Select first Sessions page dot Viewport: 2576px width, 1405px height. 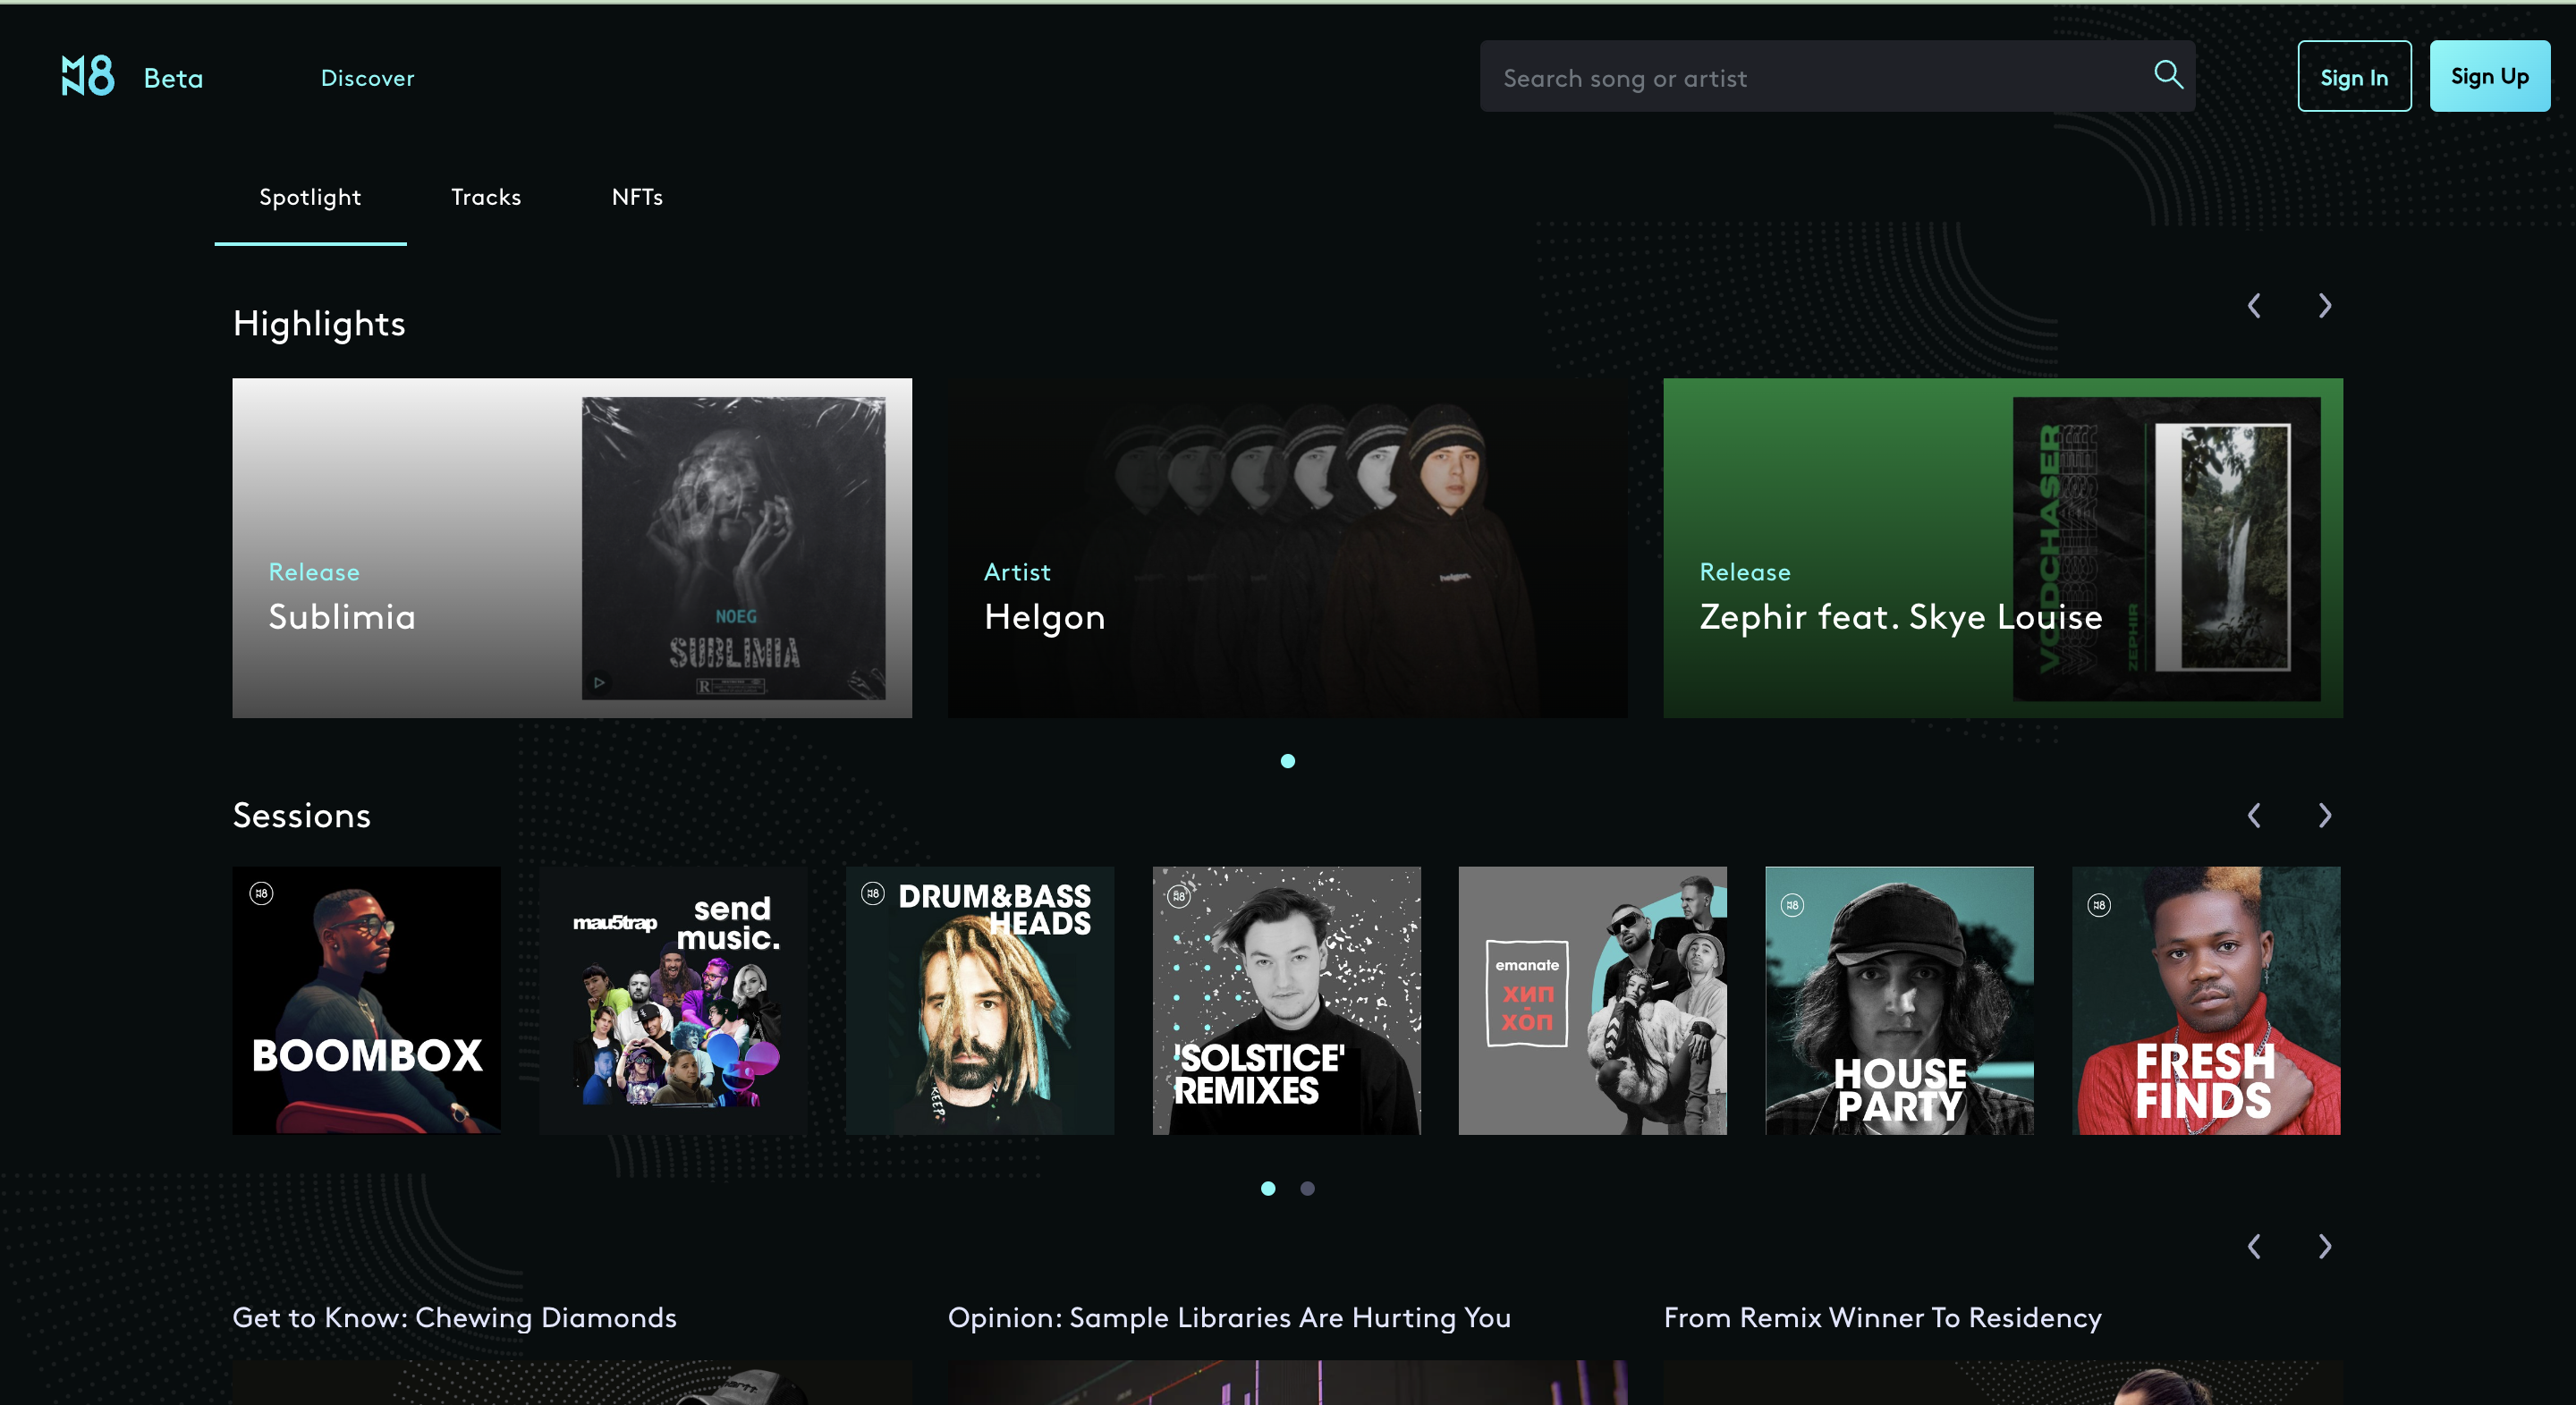point(1268,1188)
